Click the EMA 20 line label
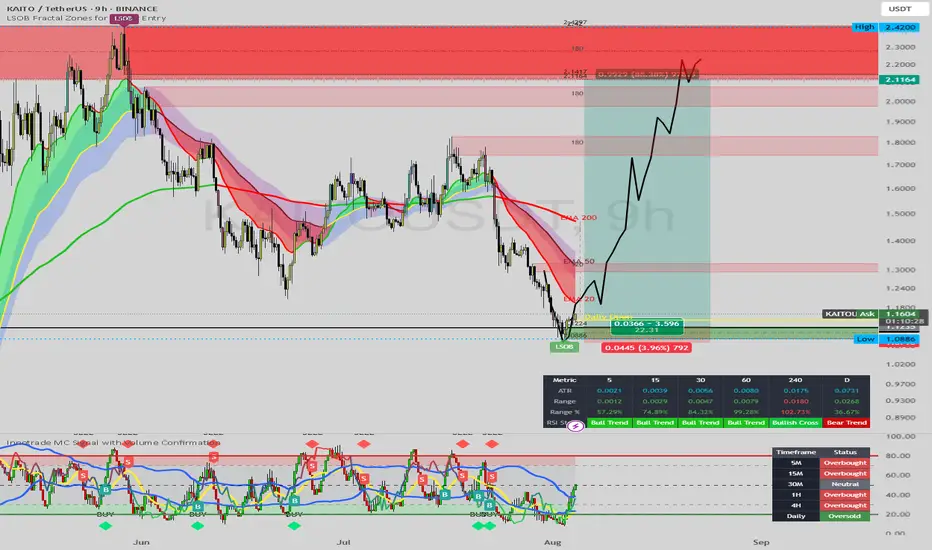The height and width of the screenshot is (550, 932). (x=579, y=299)
